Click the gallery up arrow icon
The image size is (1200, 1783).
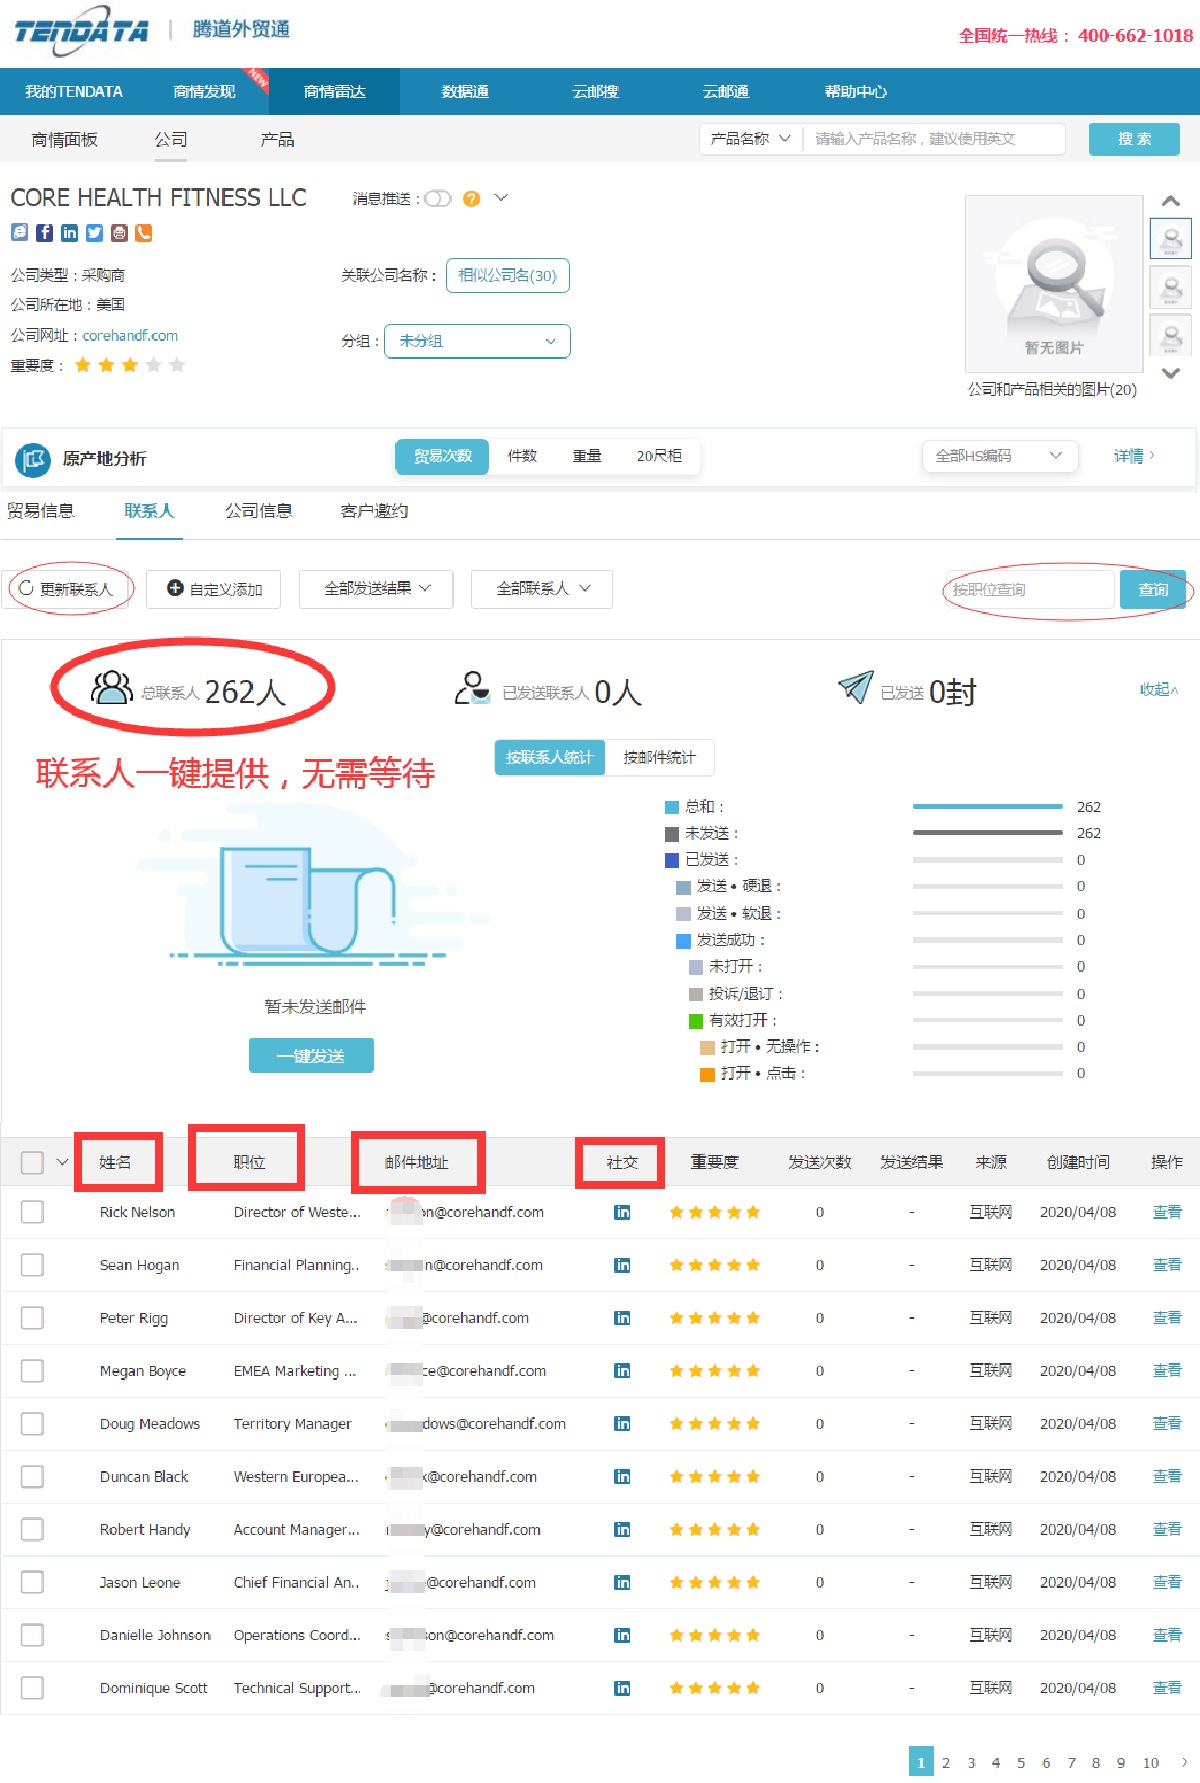[x=1171, y=201]
